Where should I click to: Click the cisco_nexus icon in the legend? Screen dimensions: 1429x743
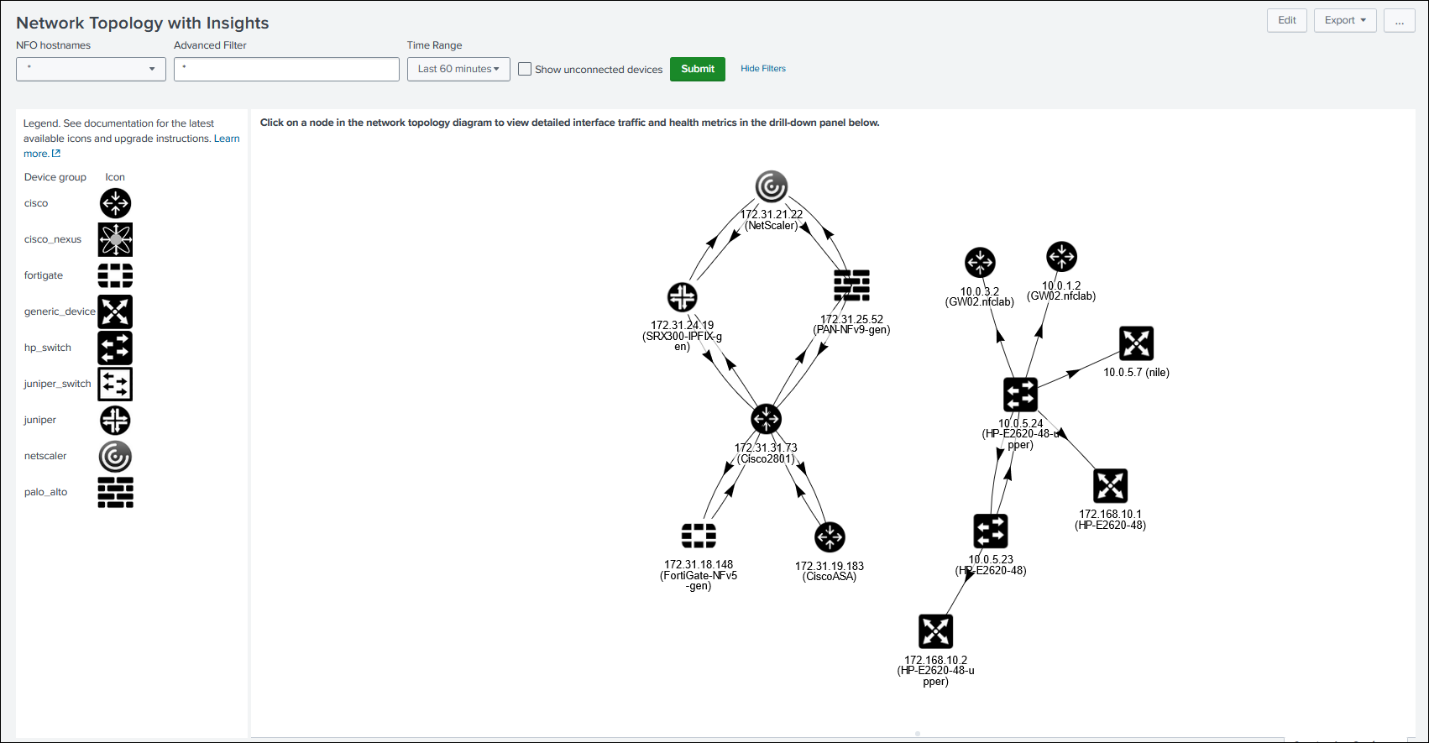pyautogui.click(x=115, y=239)
